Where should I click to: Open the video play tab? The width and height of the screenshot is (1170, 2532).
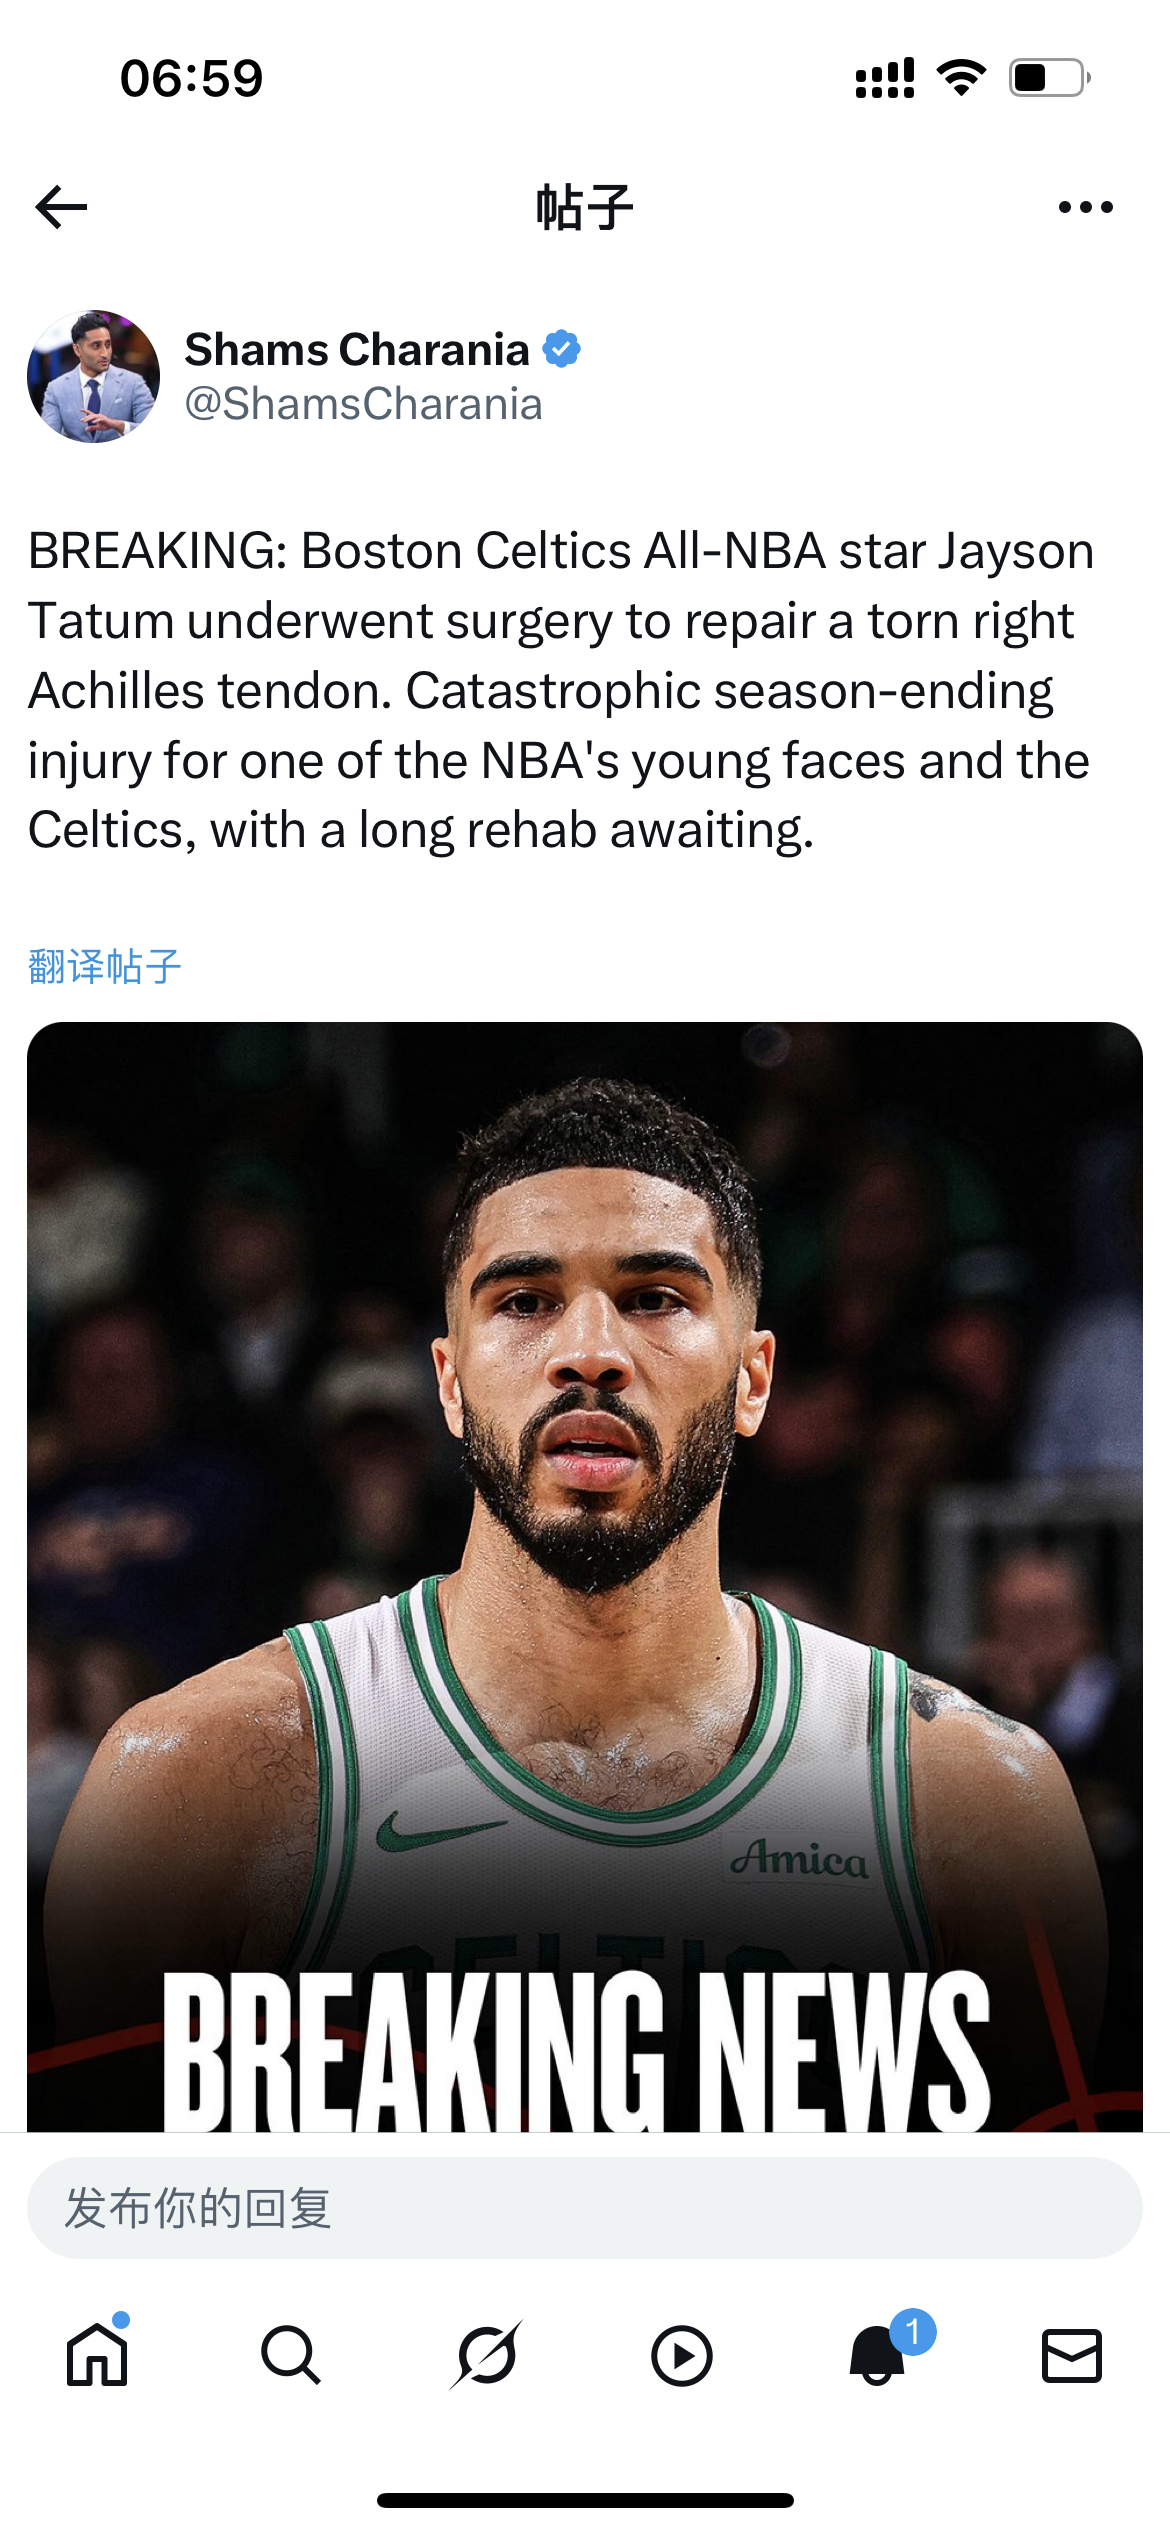coord(682,2356)
